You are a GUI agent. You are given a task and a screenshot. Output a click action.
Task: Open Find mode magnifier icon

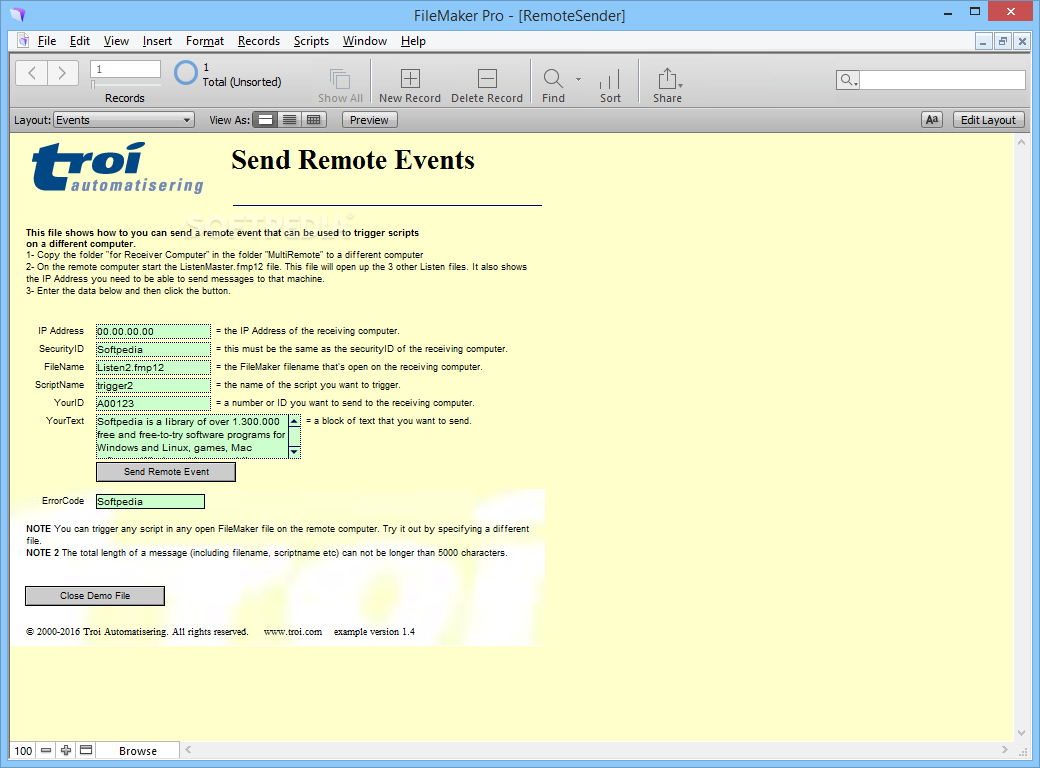coord(552,79)
